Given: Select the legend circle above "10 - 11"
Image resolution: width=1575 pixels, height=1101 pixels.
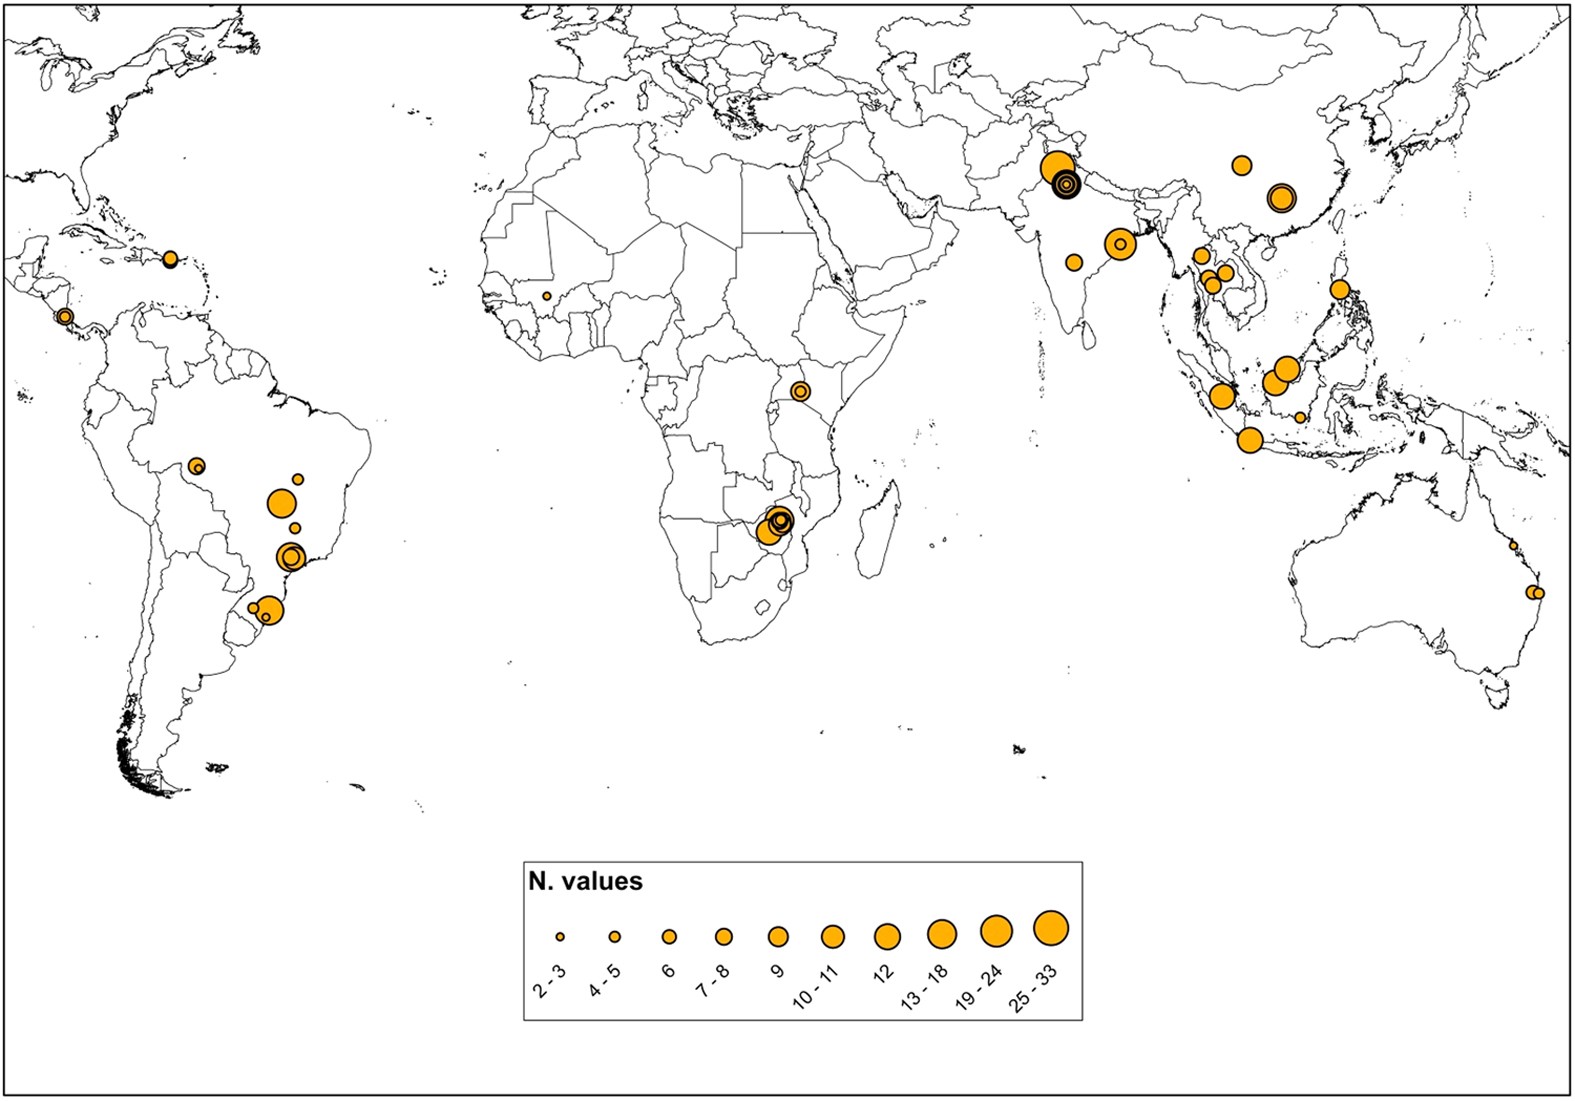Looking at the screenshot, I should (833, 937).
